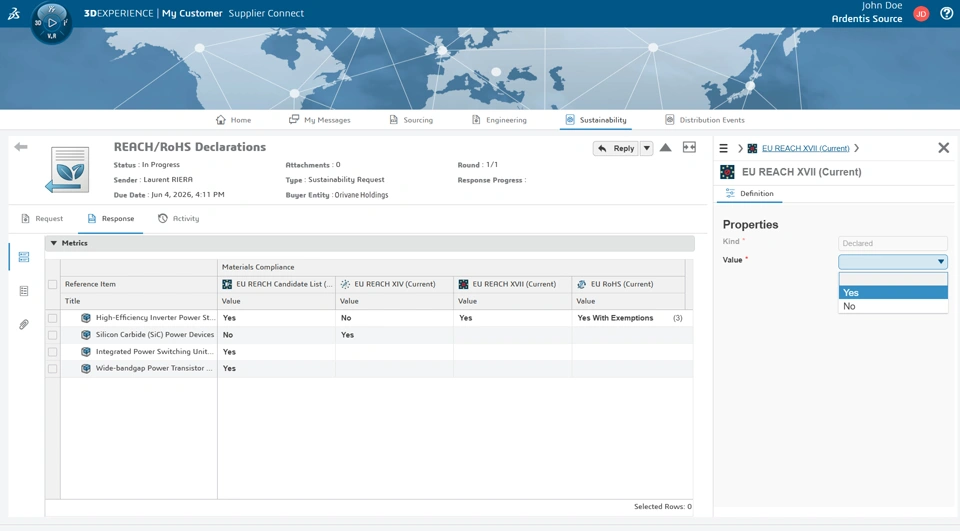960x531 pixels.
Task: Select No in the Value dropdown
Action: [893, 306]
